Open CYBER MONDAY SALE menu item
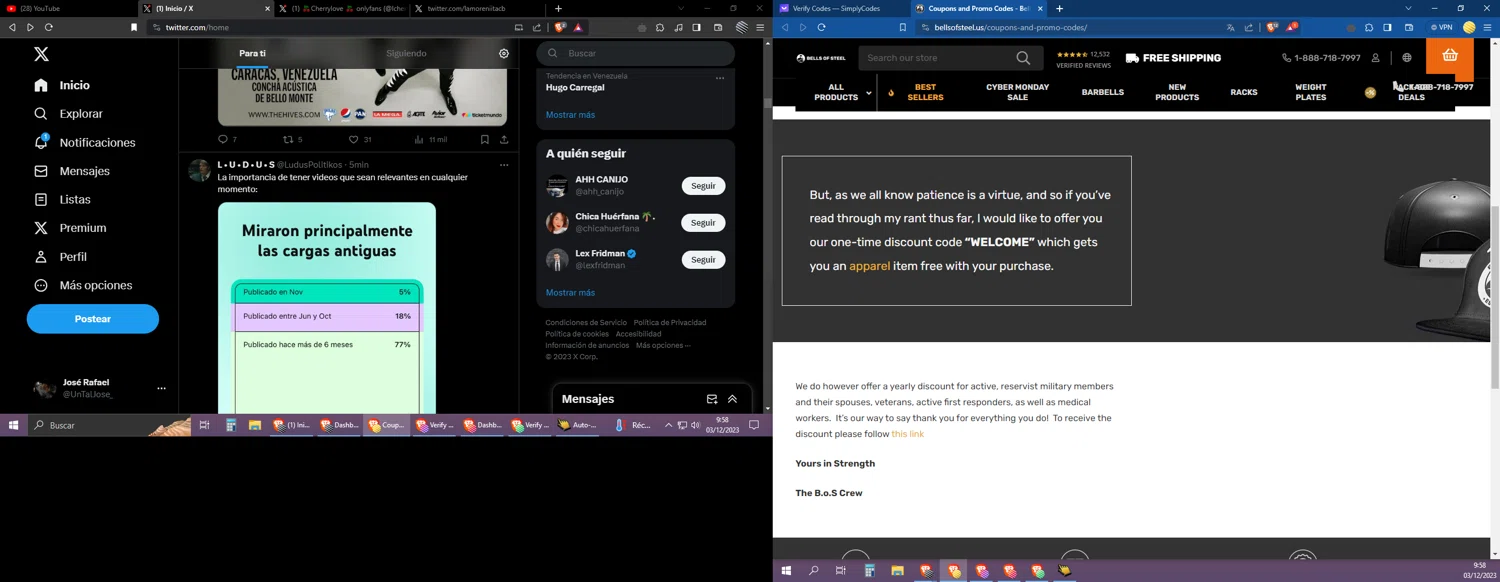This screenshot has height=582, width=1500. pyautogui.click(x=1017, y=92)
